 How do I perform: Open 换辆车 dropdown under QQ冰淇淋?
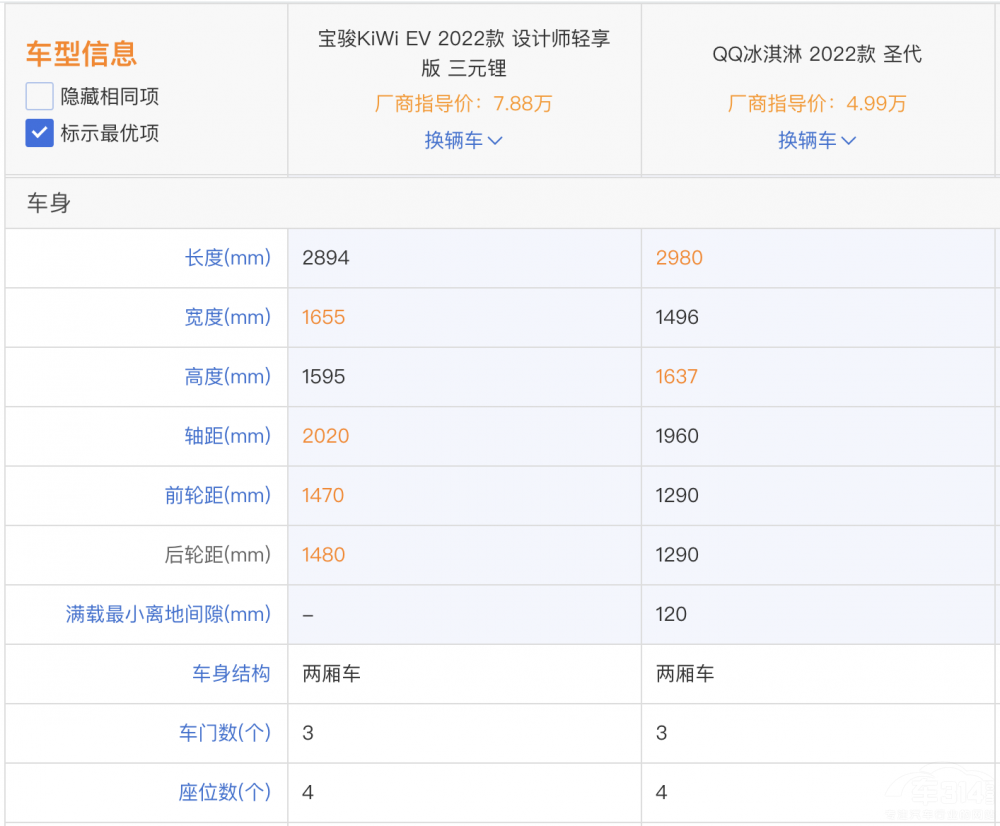(x=817, y=141)
